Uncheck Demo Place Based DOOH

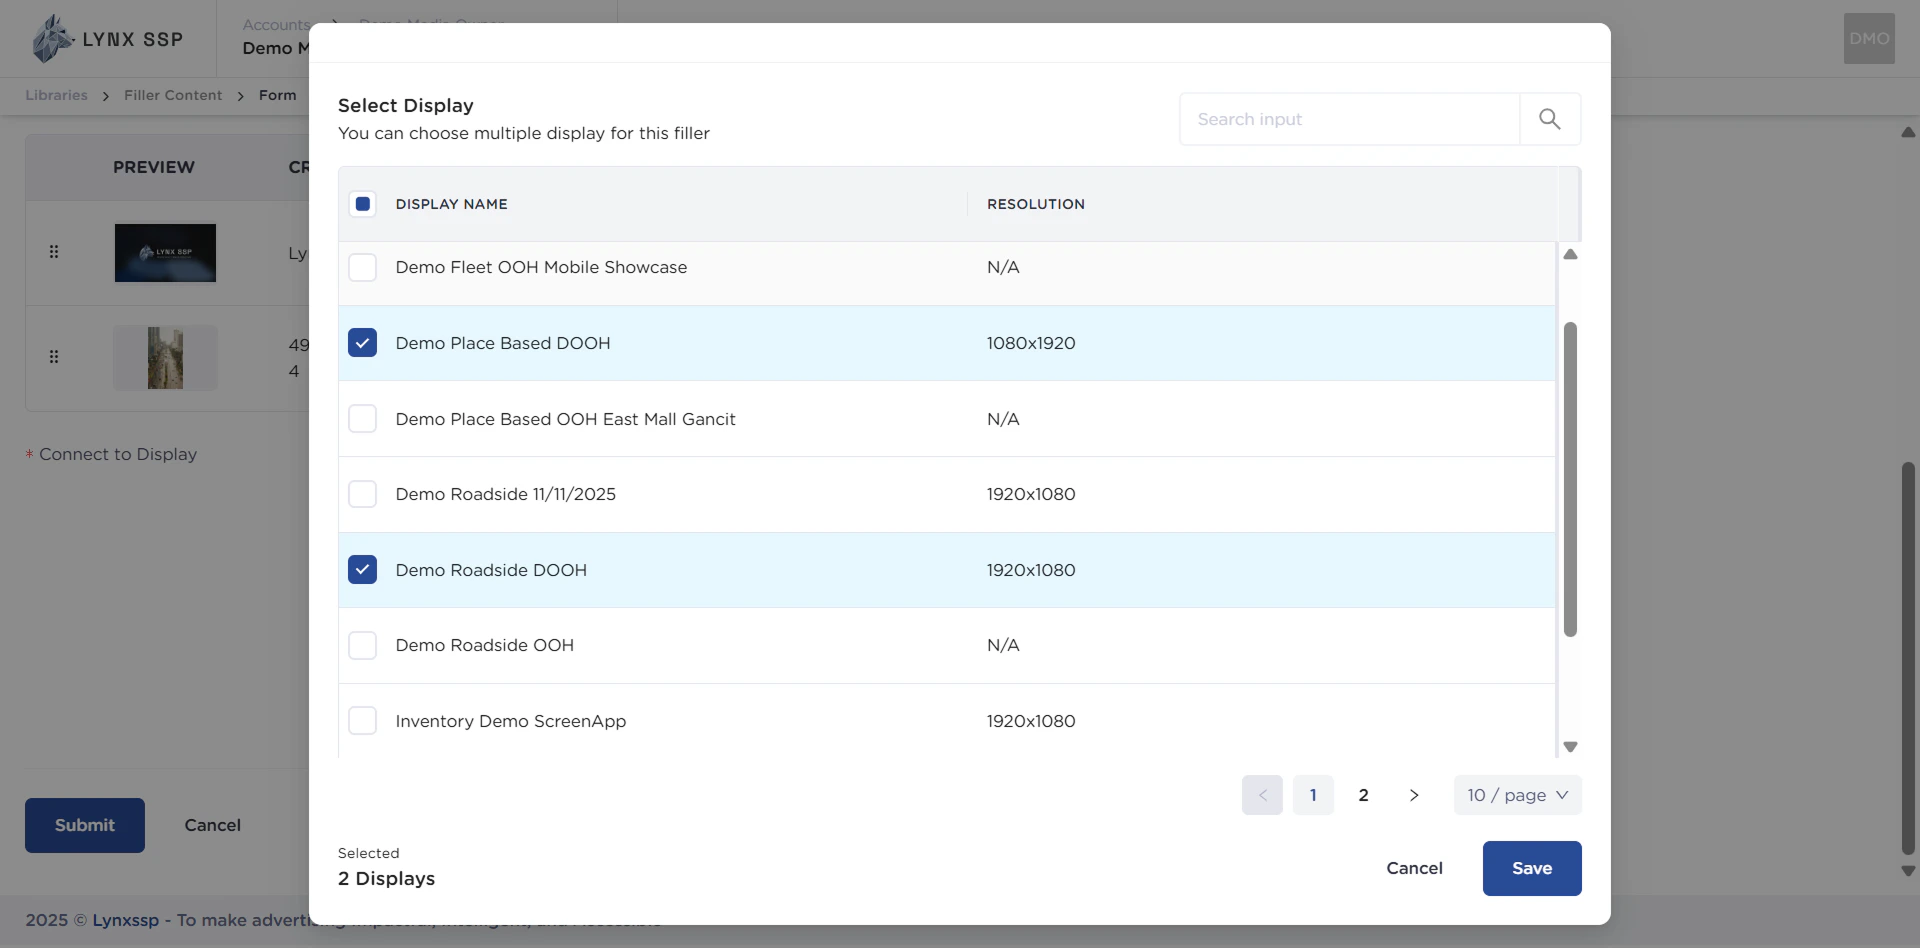click(x=363, y=343)
